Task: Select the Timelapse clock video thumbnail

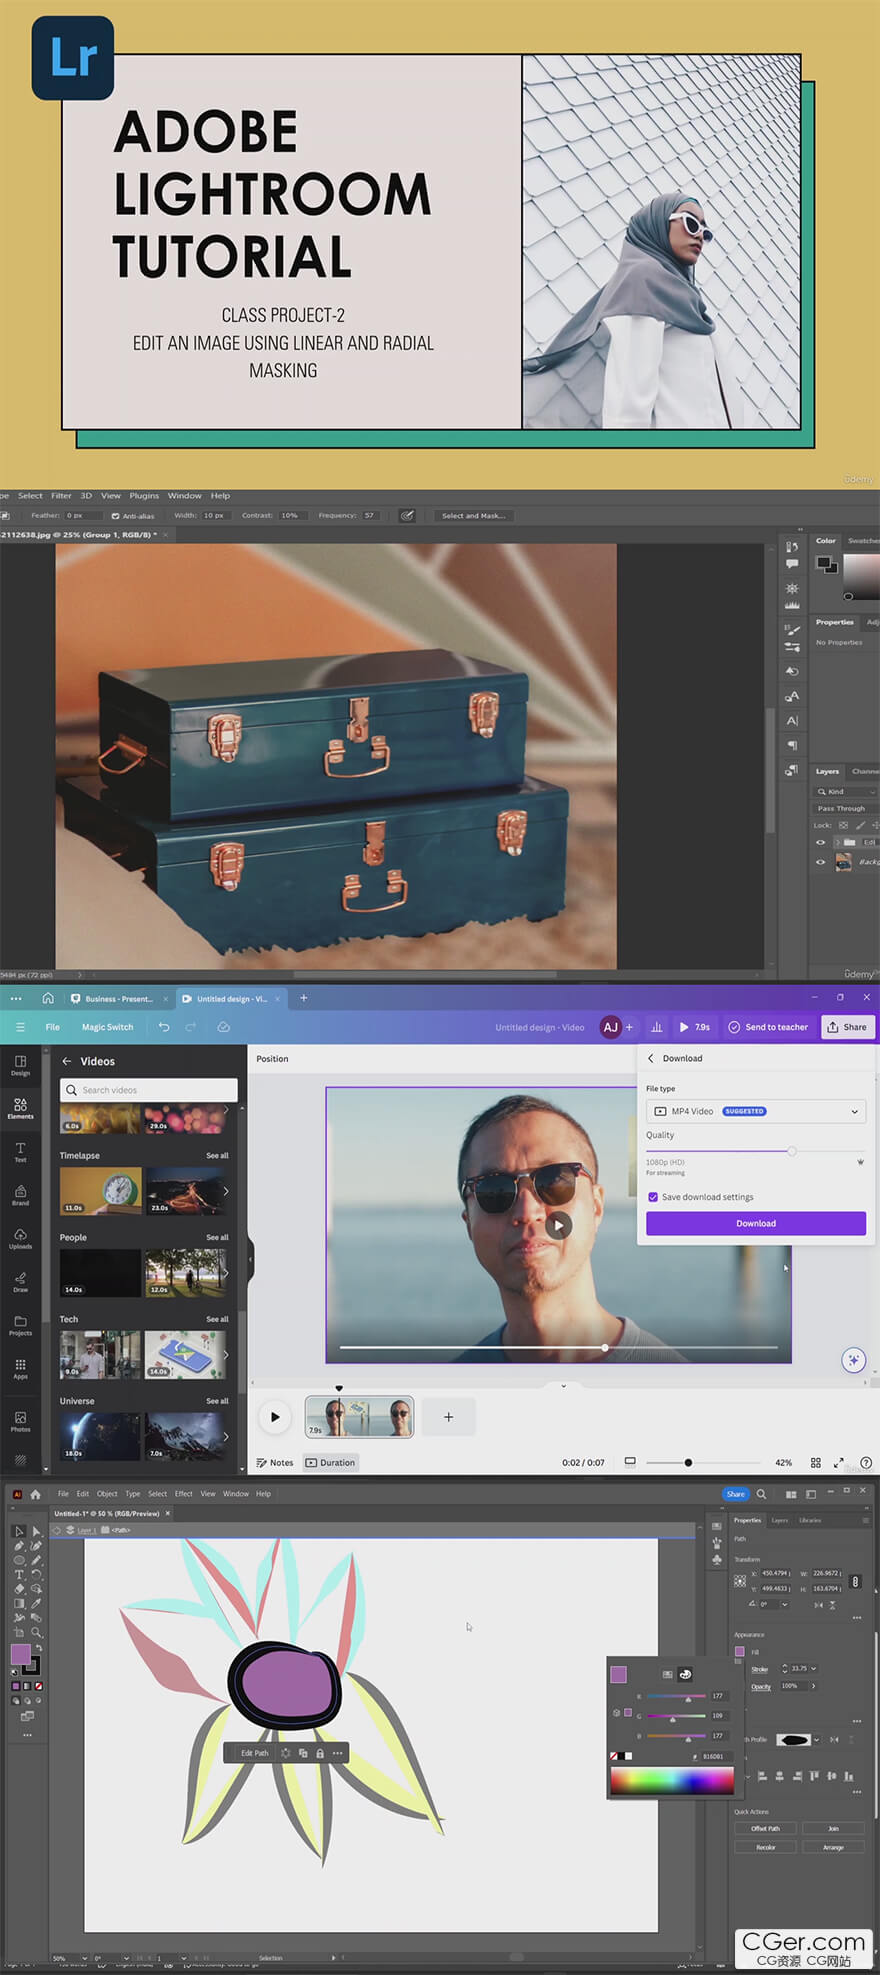Action: pyautogui.click(x=100, y=1191)
